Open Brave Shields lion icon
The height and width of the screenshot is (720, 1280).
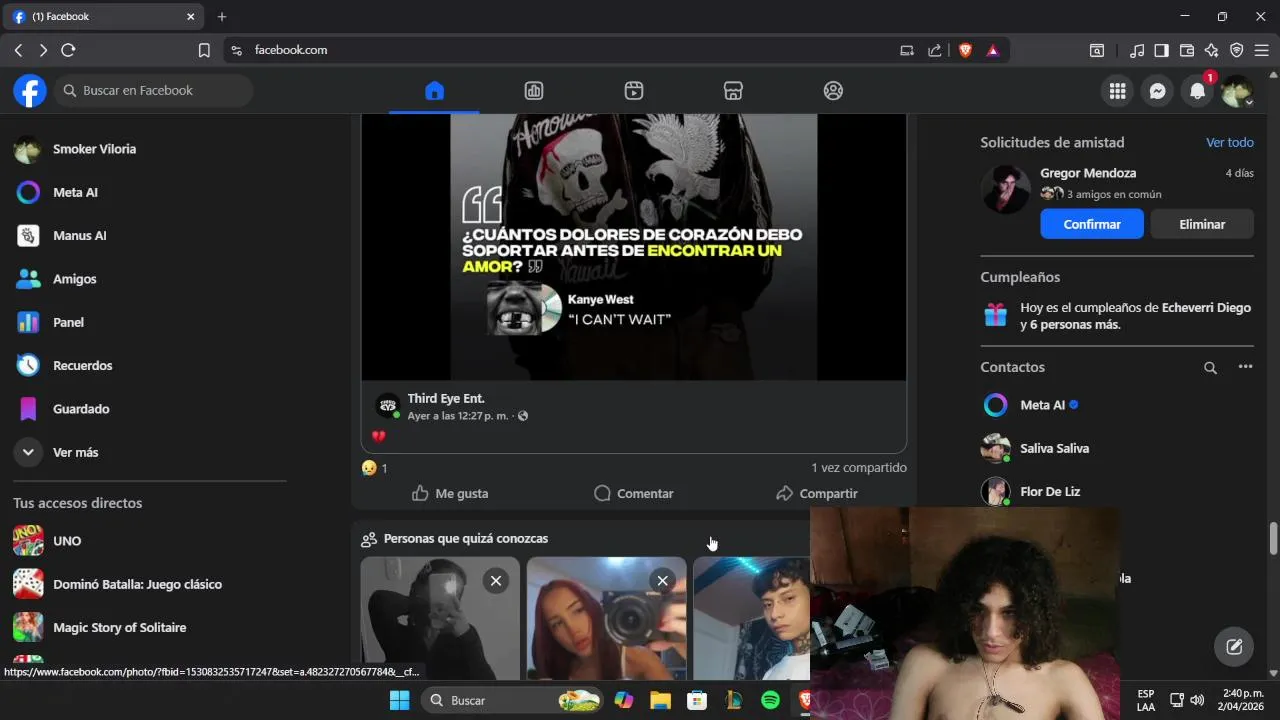[965, 50]
